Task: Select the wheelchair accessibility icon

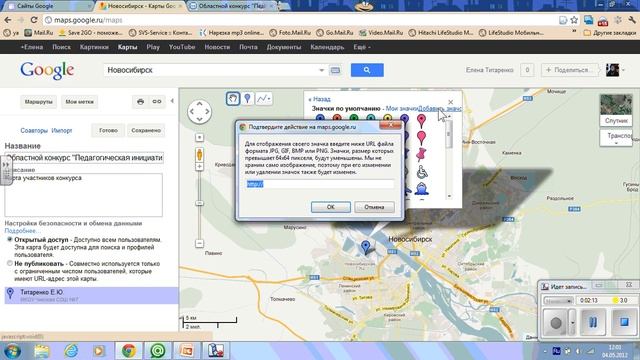Action: tap(422, 172)
